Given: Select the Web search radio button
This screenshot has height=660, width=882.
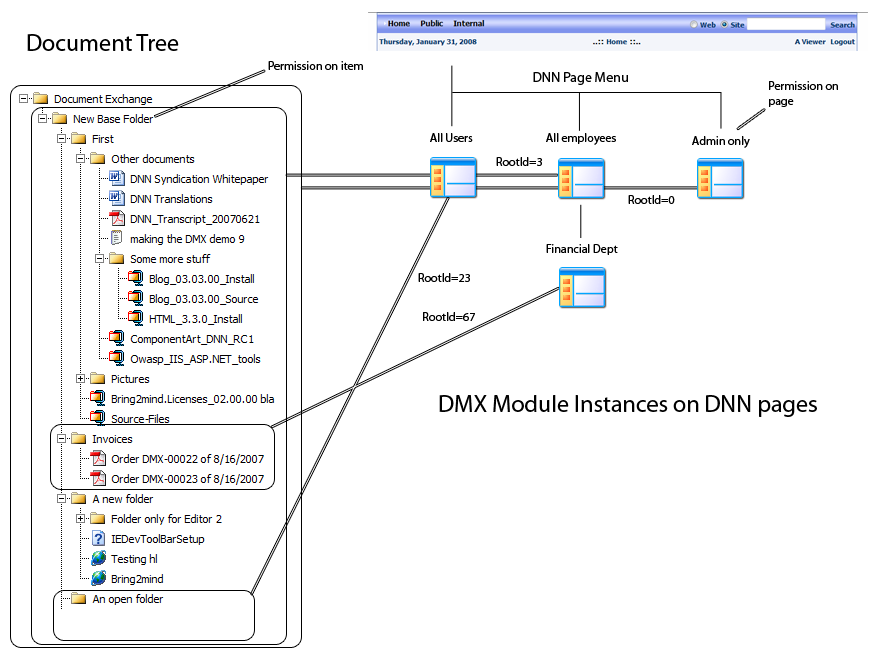Looking at the screenshot, I should coord(695,25).
